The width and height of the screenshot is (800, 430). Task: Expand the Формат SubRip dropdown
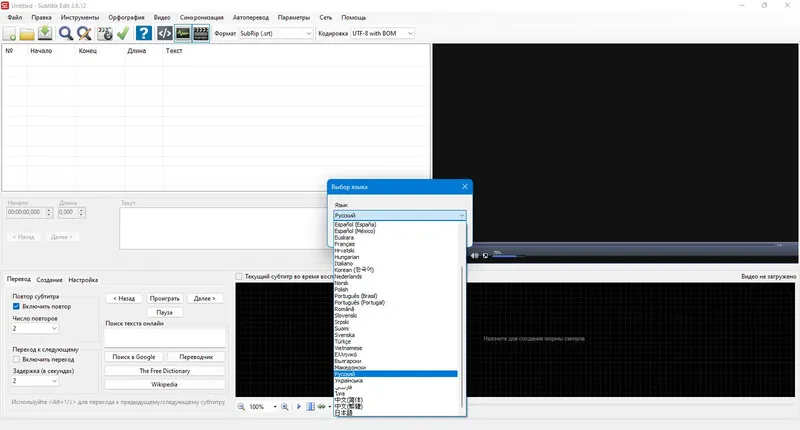(x=276, y=33)
